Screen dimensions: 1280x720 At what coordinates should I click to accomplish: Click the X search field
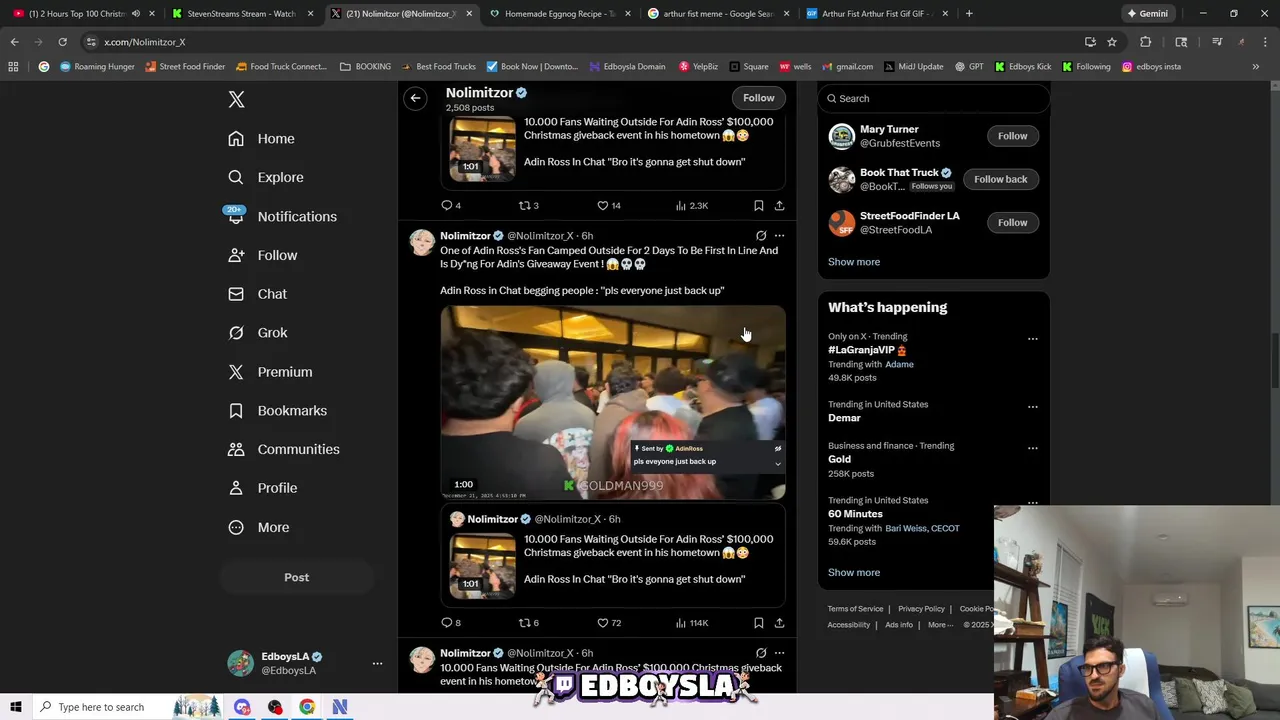933,98
